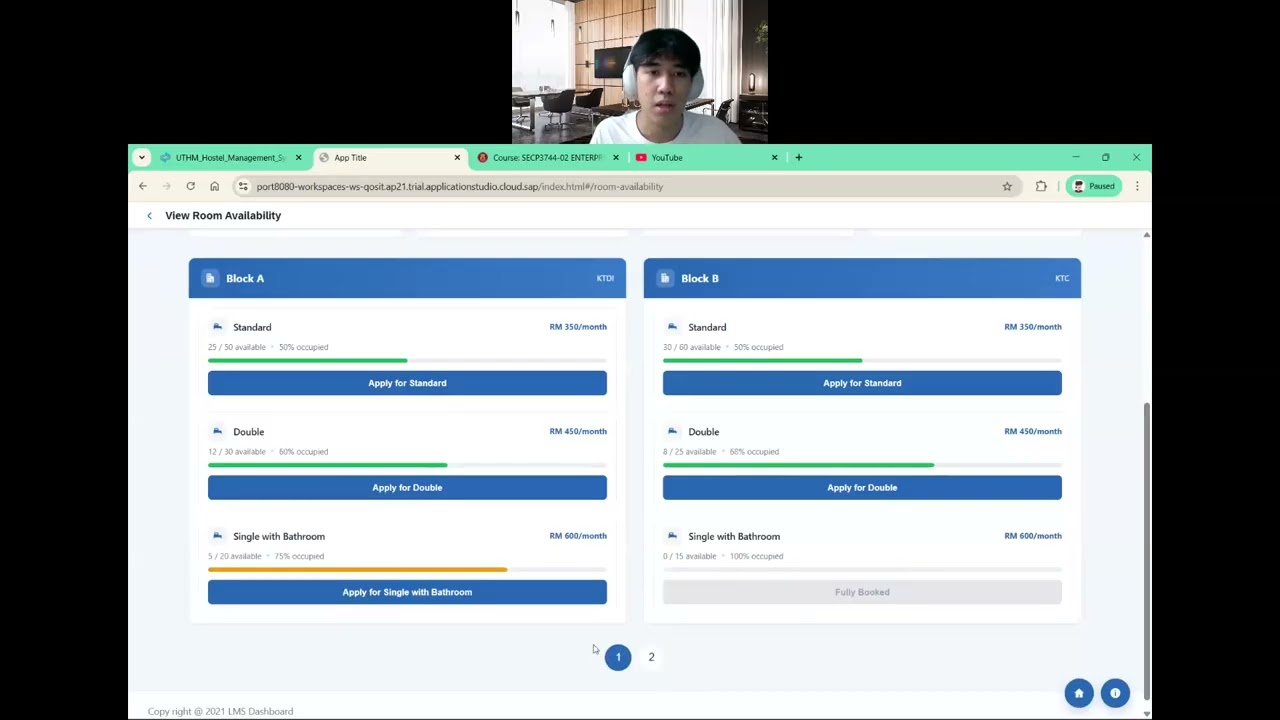Click the back arrow beside View Room Availability

[149, 215]
